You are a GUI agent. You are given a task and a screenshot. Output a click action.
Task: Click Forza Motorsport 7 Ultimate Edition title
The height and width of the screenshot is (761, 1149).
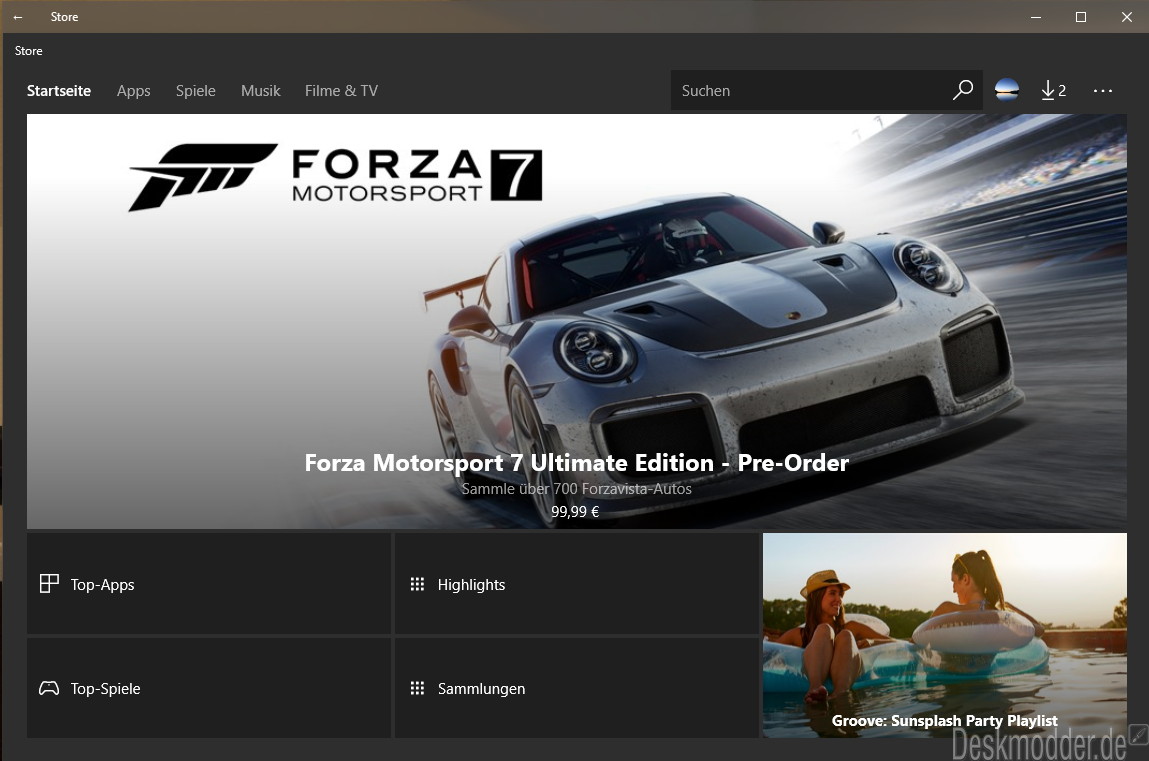pyautogui.click(x=577, y=463)
